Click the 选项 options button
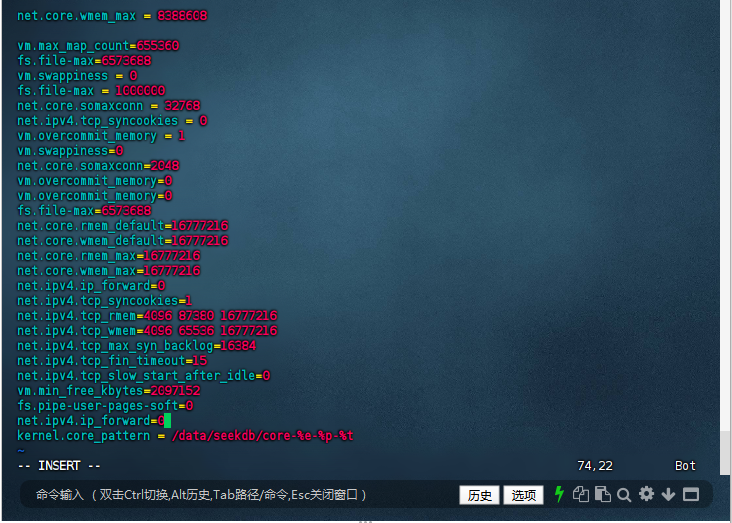 523,495
